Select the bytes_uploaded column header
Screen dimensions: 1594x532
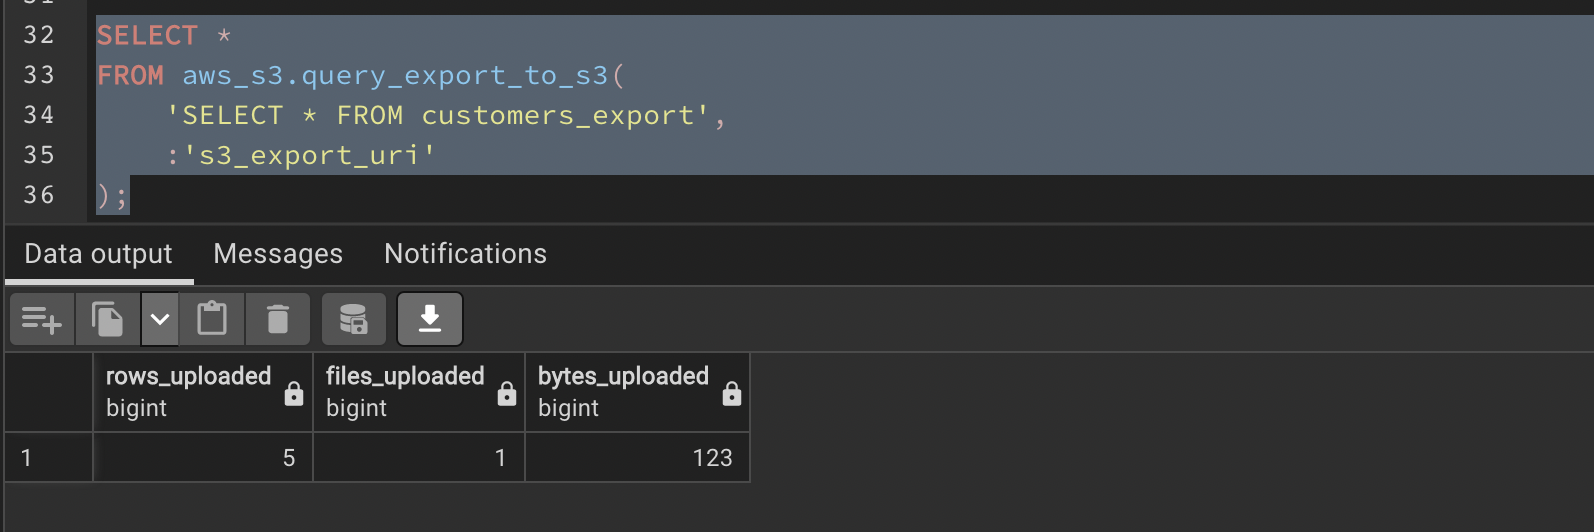pos(622,377)
